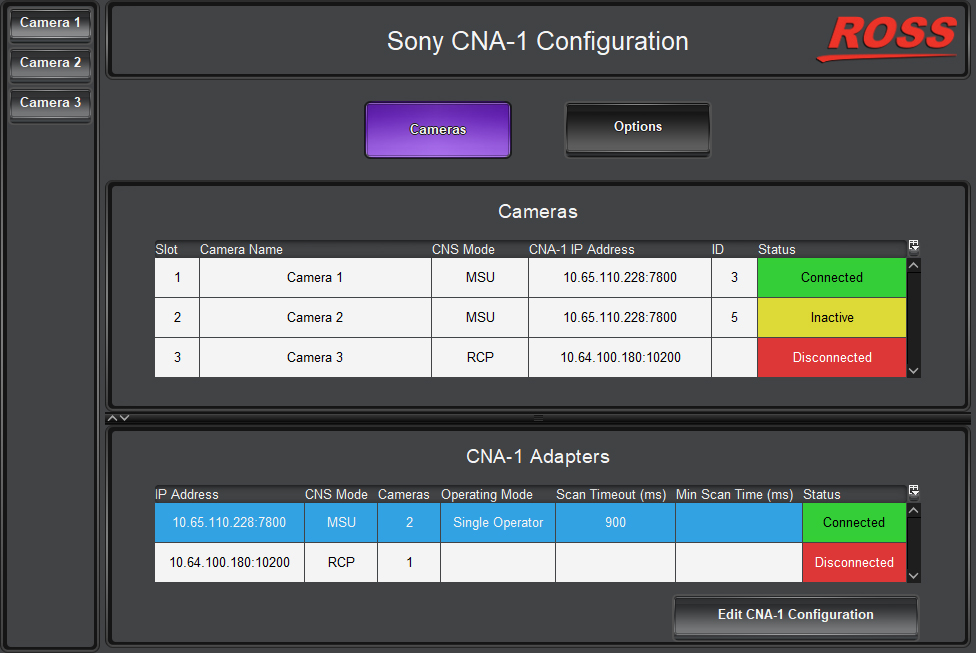Click the CNA-1 Adapters table scroll-up arrow
This screenshot has width=976, height=653.
913,511
